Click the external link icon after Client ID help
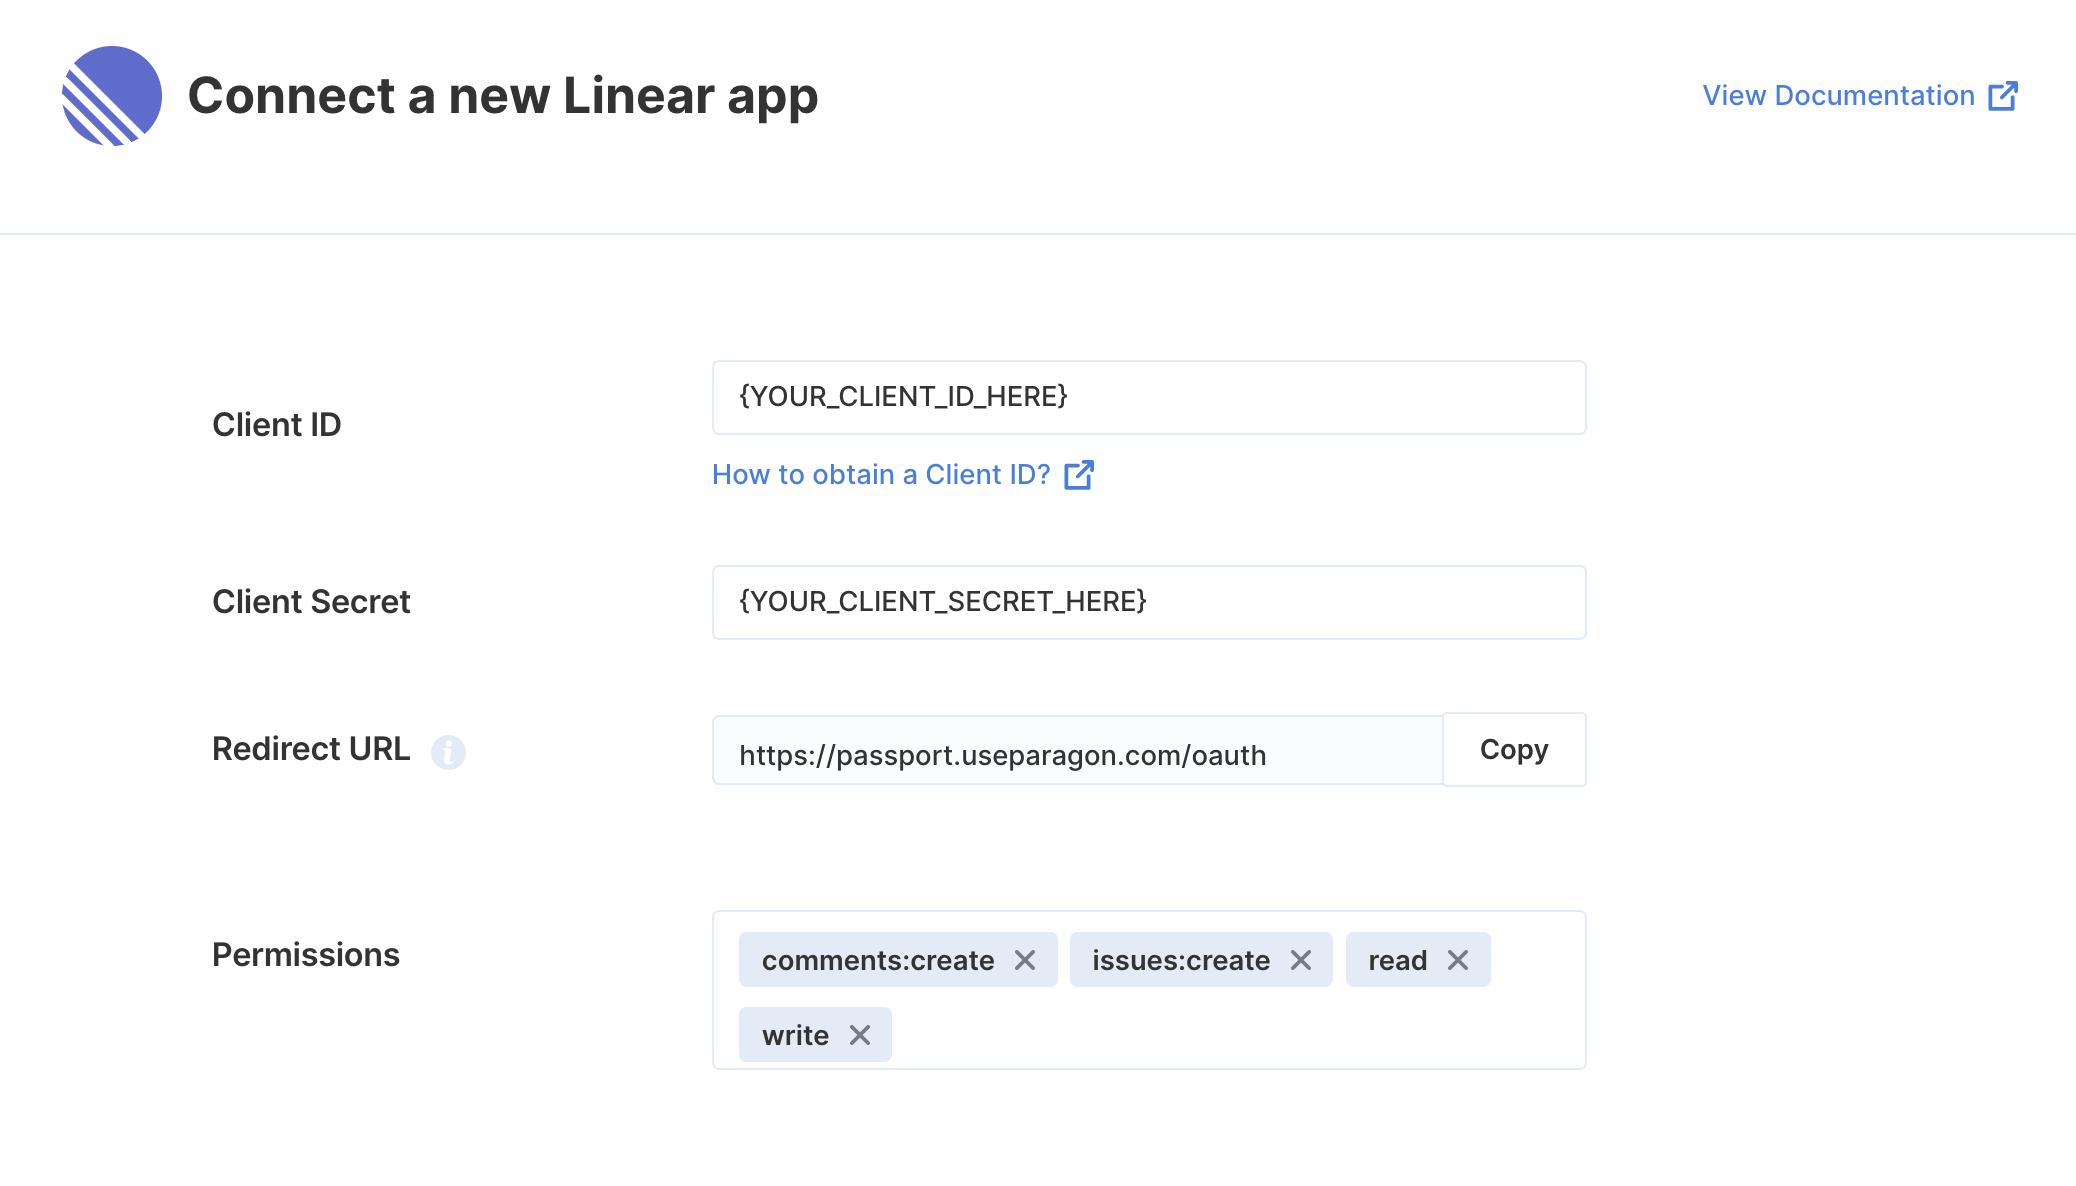Screen dimensions: 2076x1186 coord(1079,475)
